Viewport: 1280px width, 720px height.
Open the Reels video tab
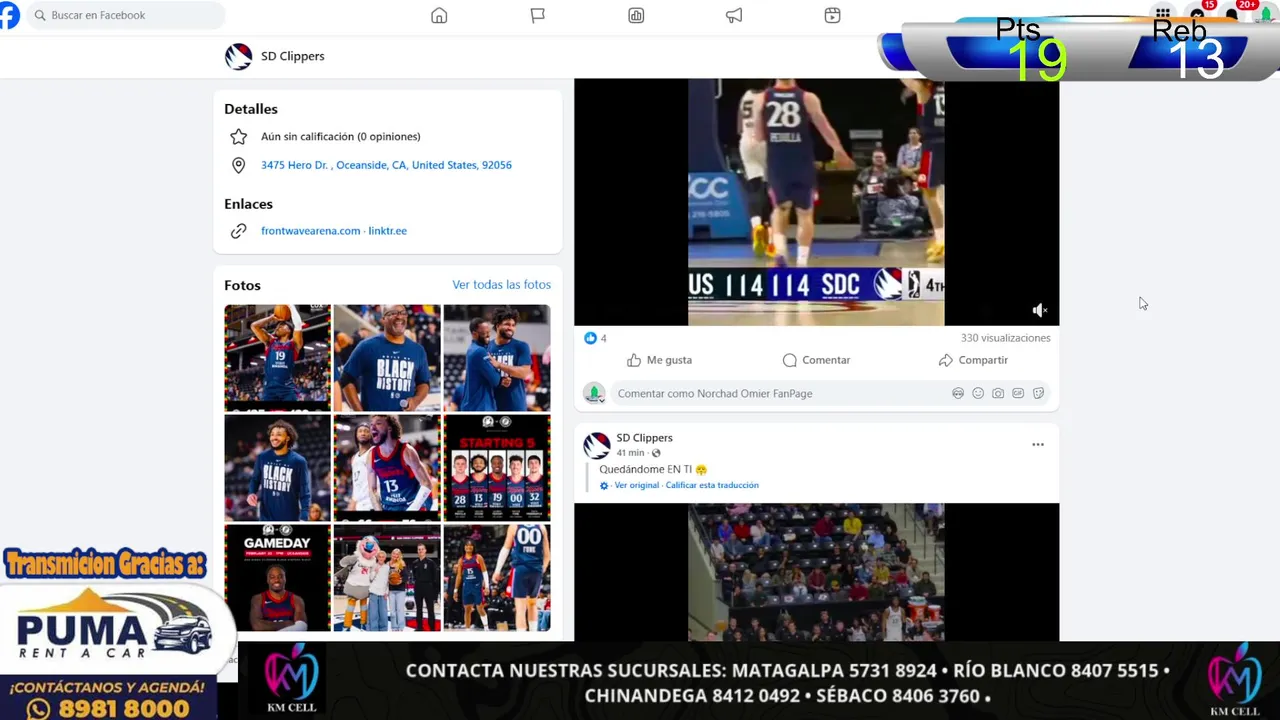832,15
